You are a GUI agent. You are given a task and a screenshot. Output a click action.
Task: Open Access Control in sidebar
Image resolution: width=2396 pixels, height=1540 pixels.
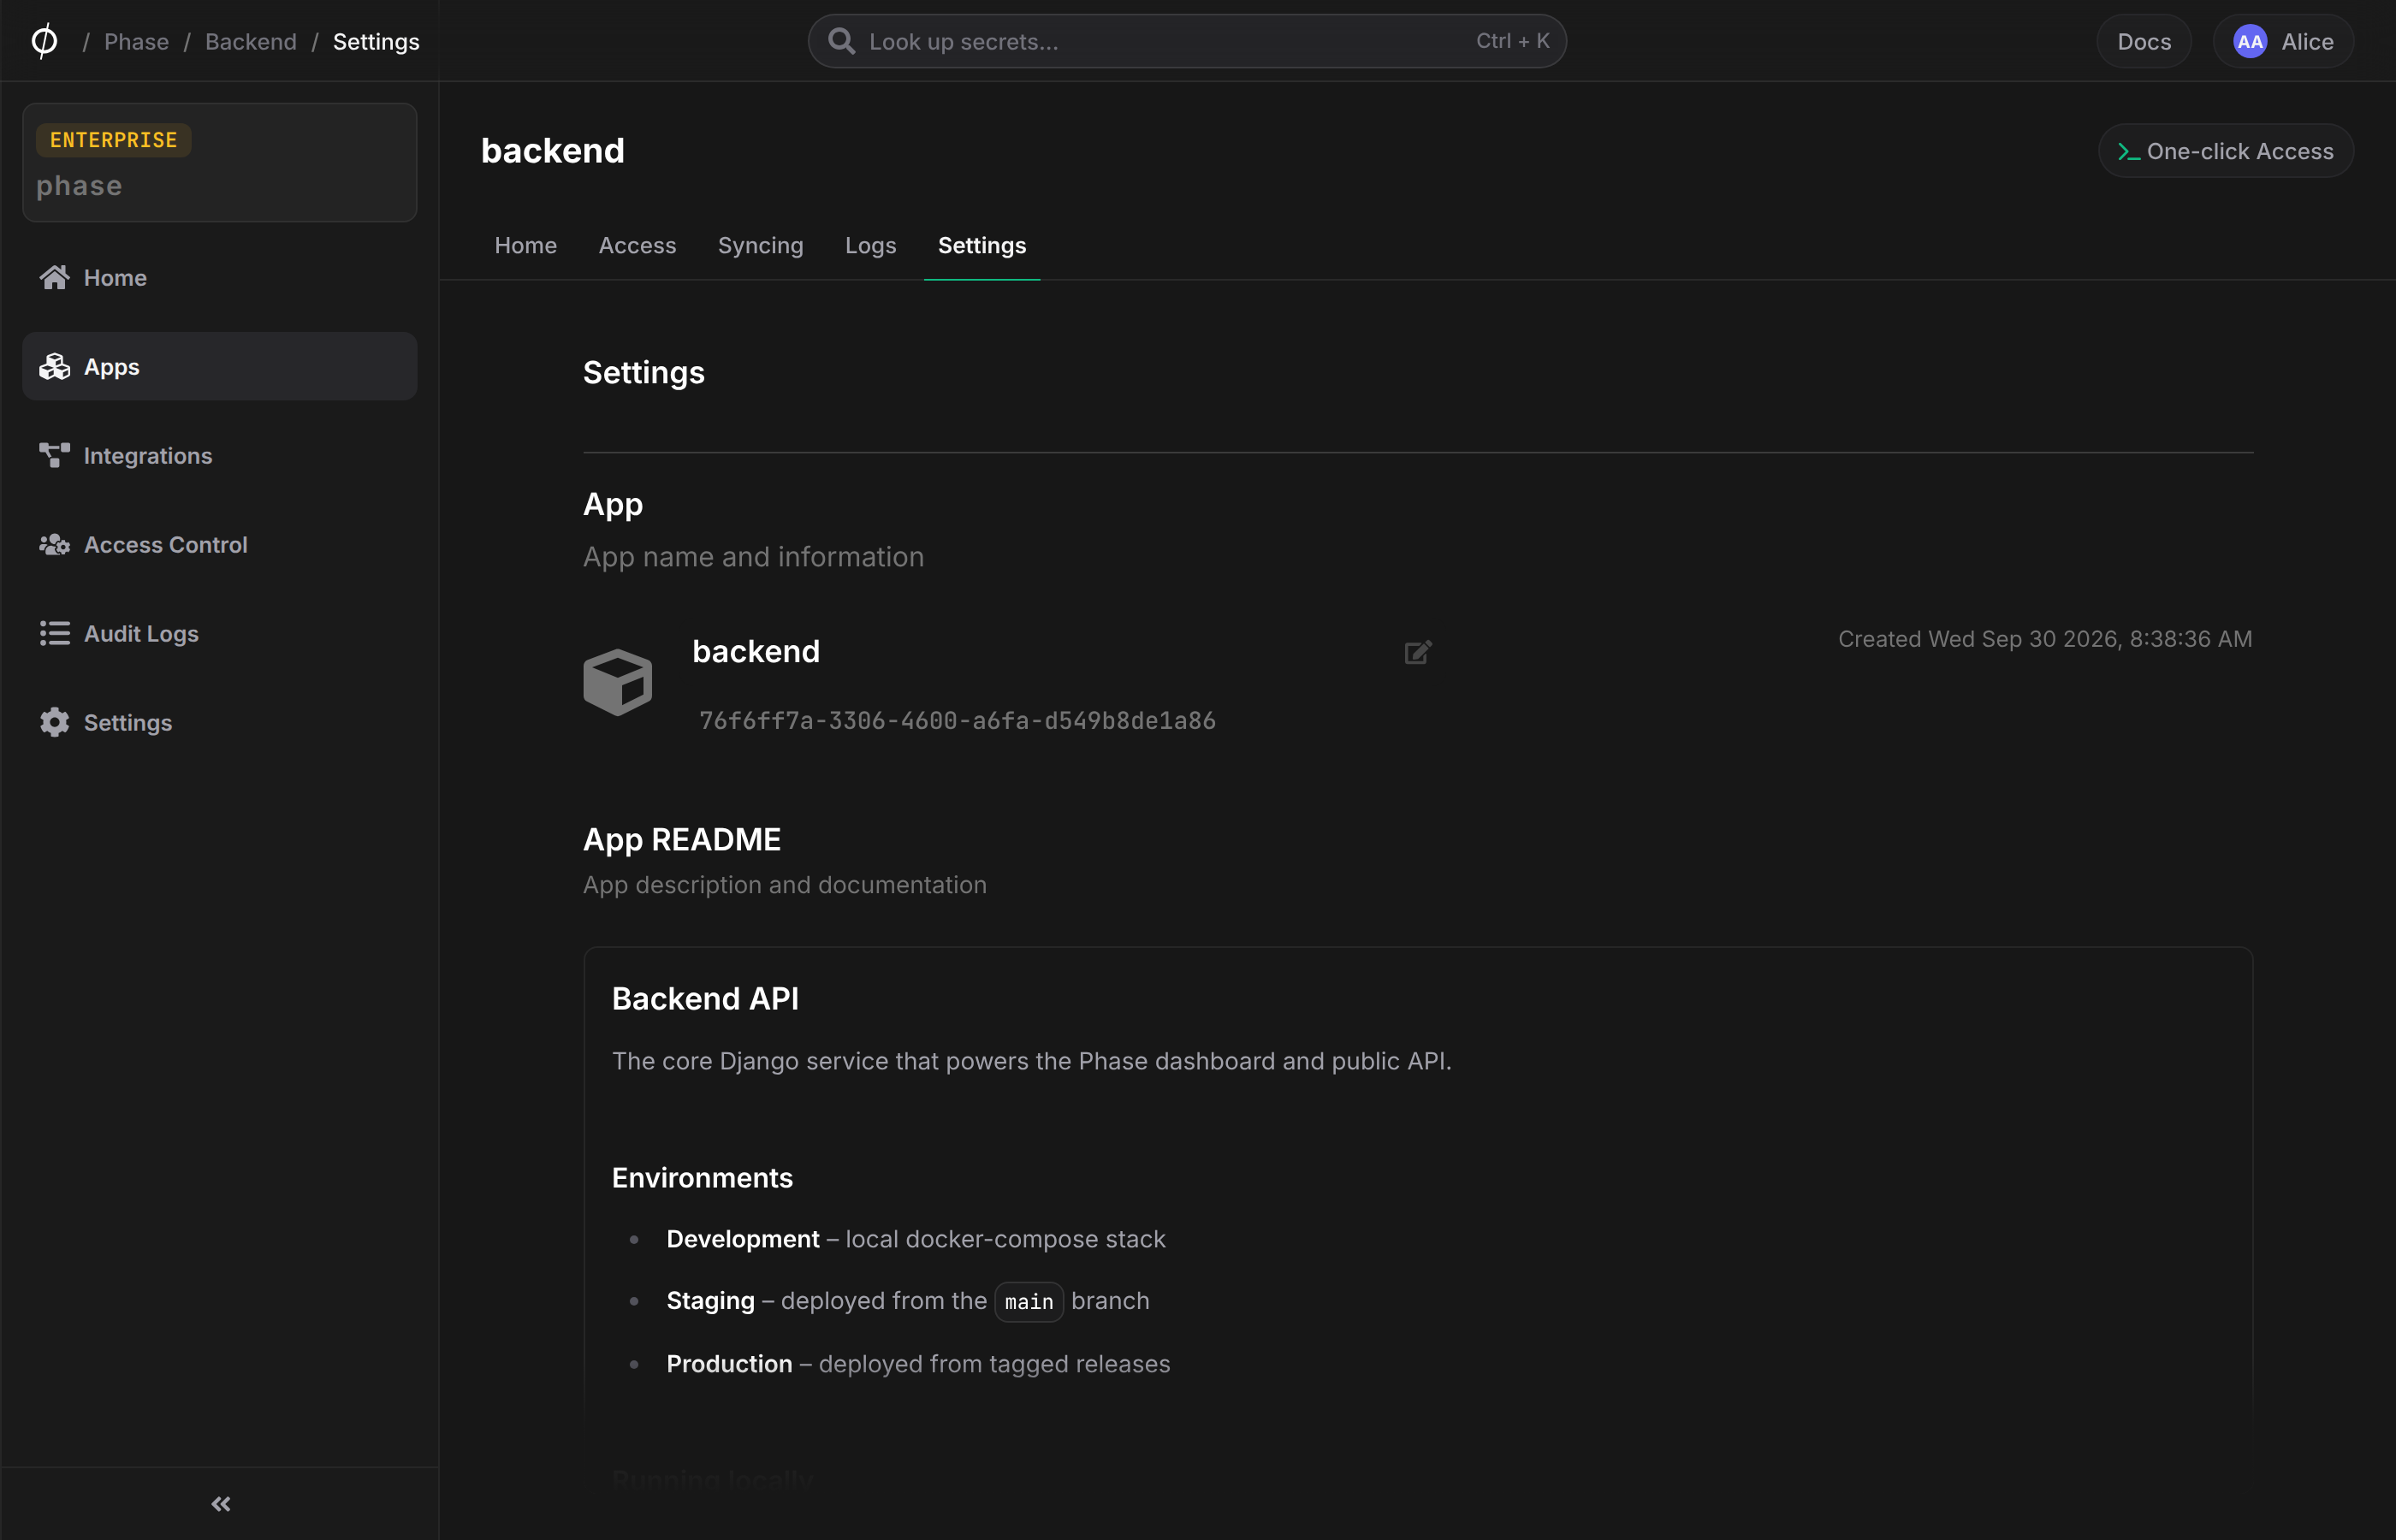pyautogui.click(x=220, y=544)
